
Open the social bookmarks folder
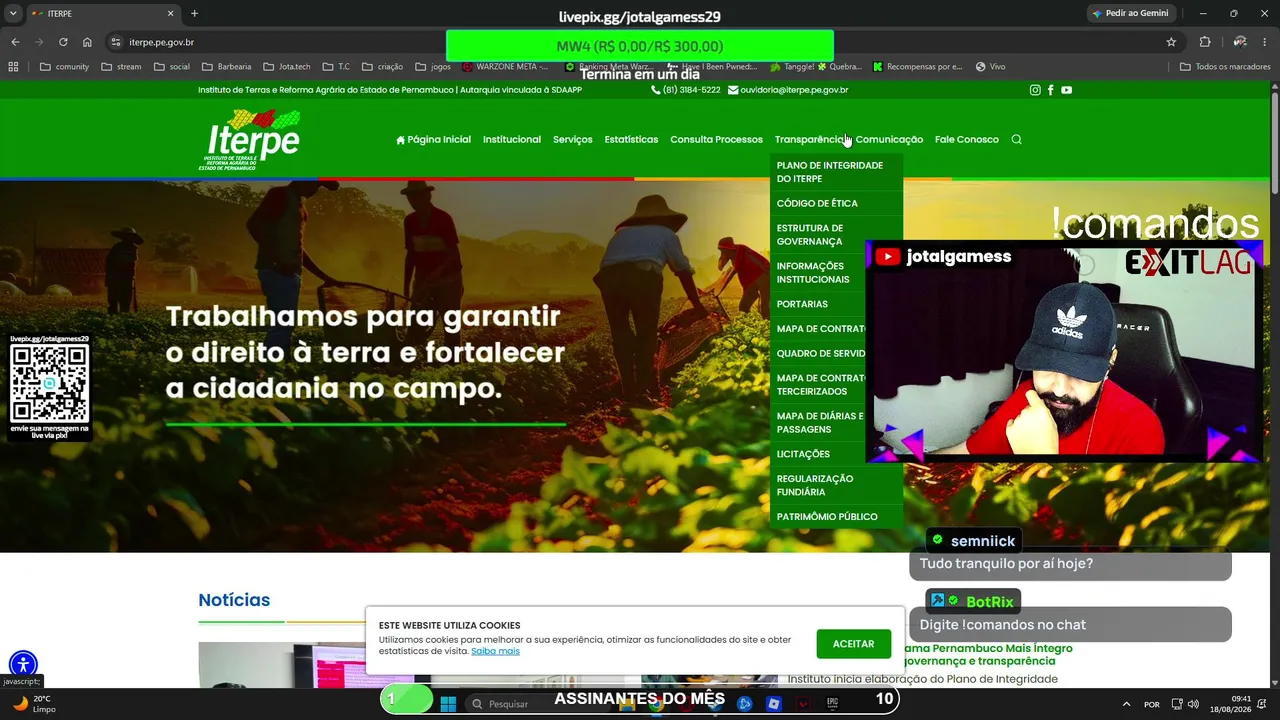[x=172, y=67]
